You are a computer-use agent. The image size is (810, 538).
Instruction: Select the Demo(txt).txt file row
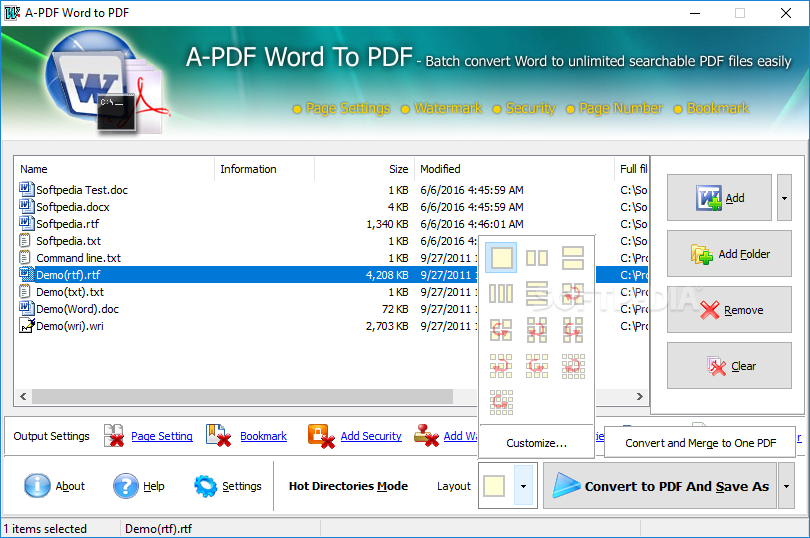[x=247, y=291]
